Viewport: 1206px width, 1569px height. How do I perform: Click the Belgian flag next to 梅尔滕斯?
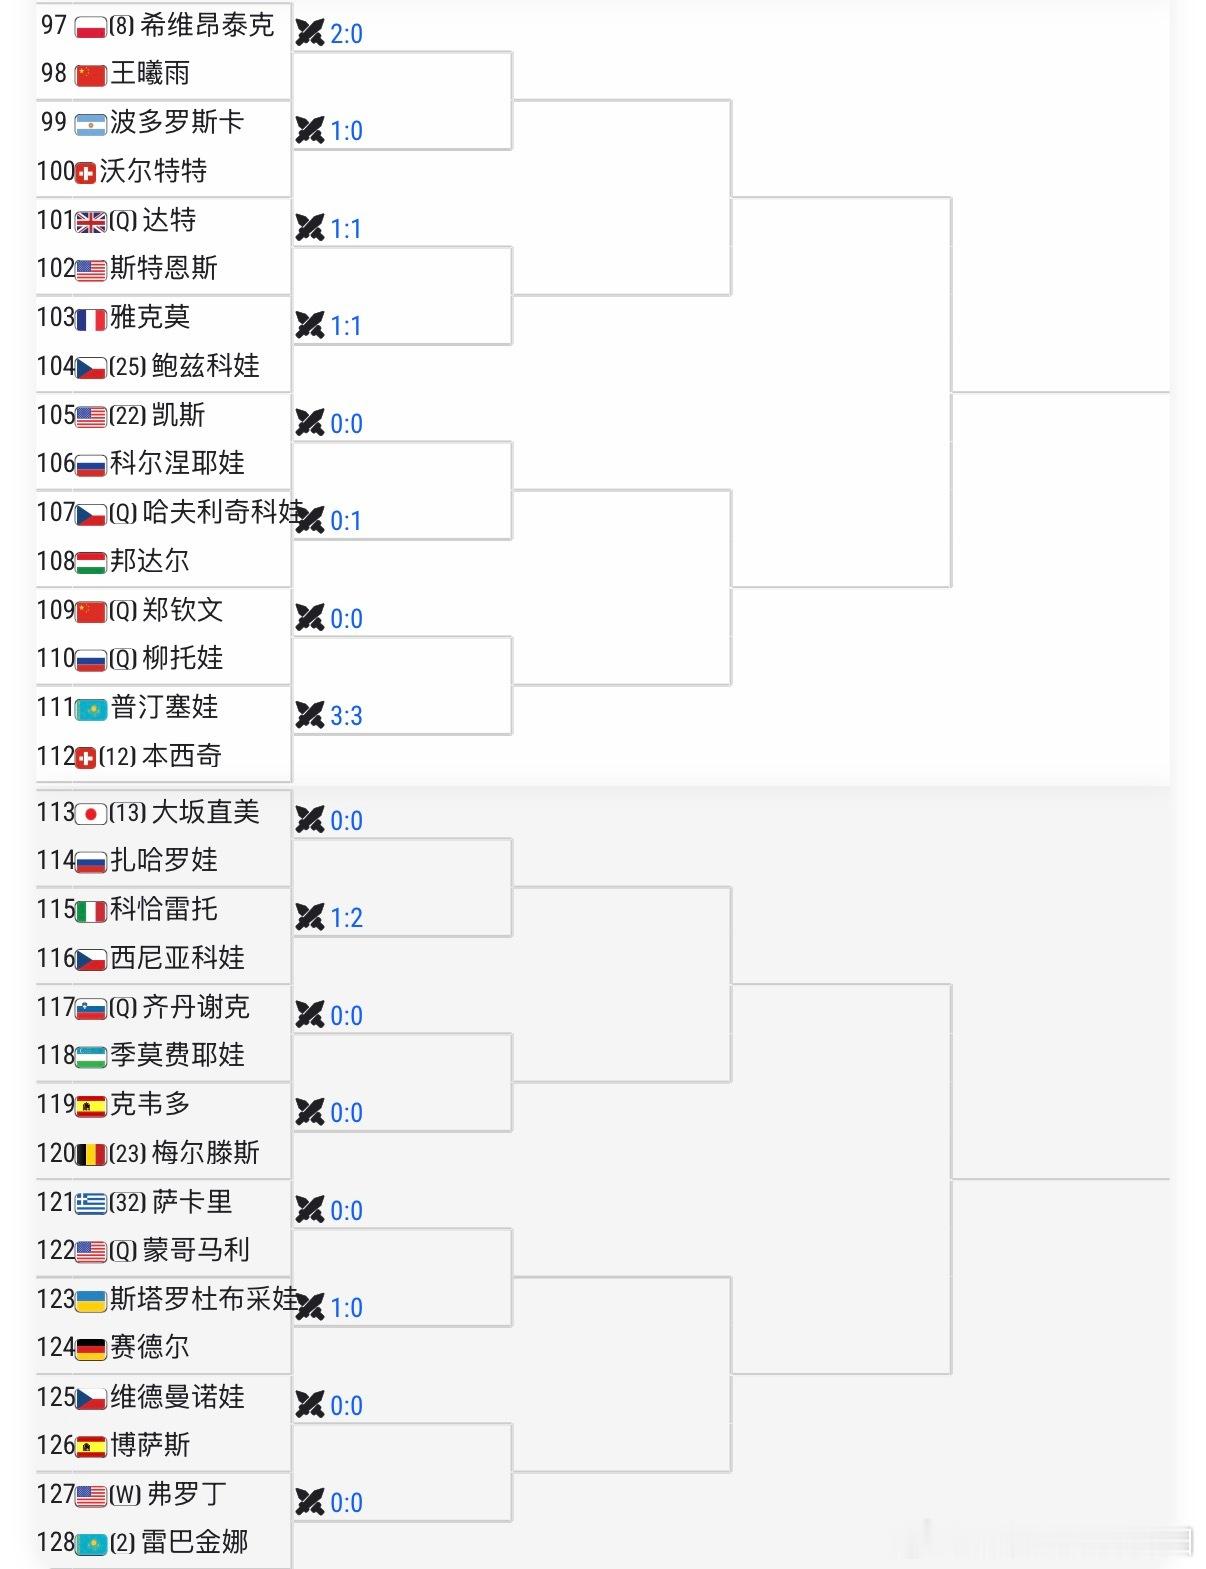click(x=90, y=1154)
